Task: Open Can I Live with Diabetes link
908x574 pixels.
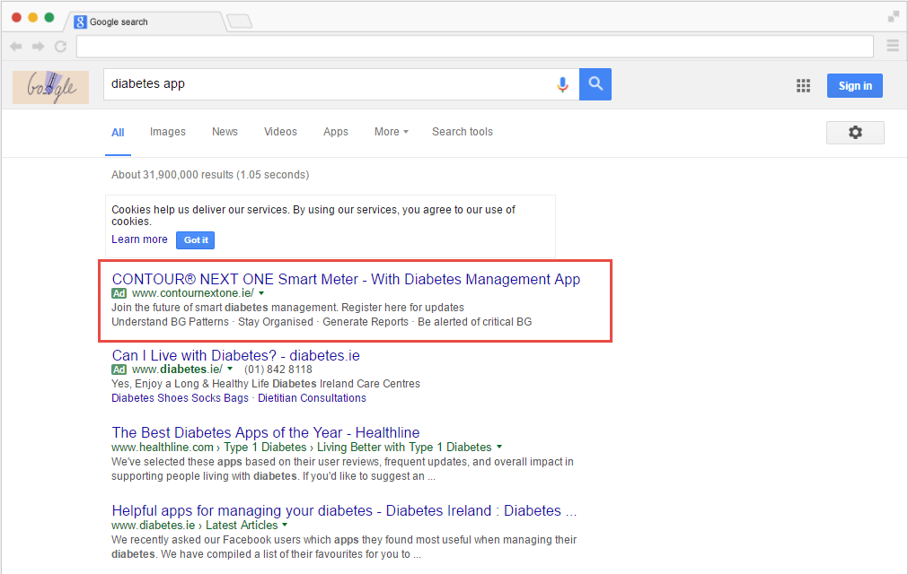Action: coord(236,356)
